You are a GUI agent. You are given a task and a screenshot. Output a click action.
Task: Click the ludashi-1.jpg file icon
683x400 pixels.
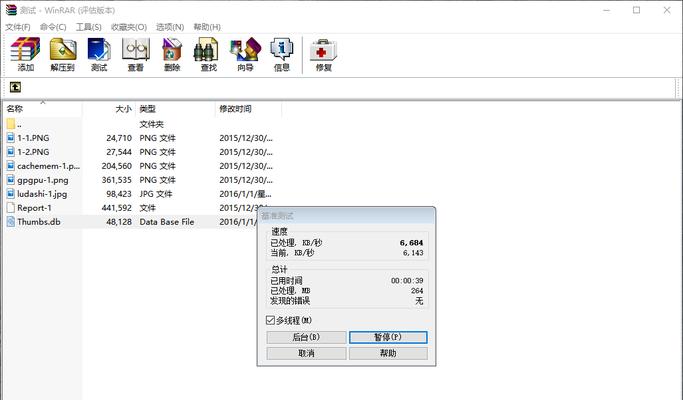click(x=11, y=193)
